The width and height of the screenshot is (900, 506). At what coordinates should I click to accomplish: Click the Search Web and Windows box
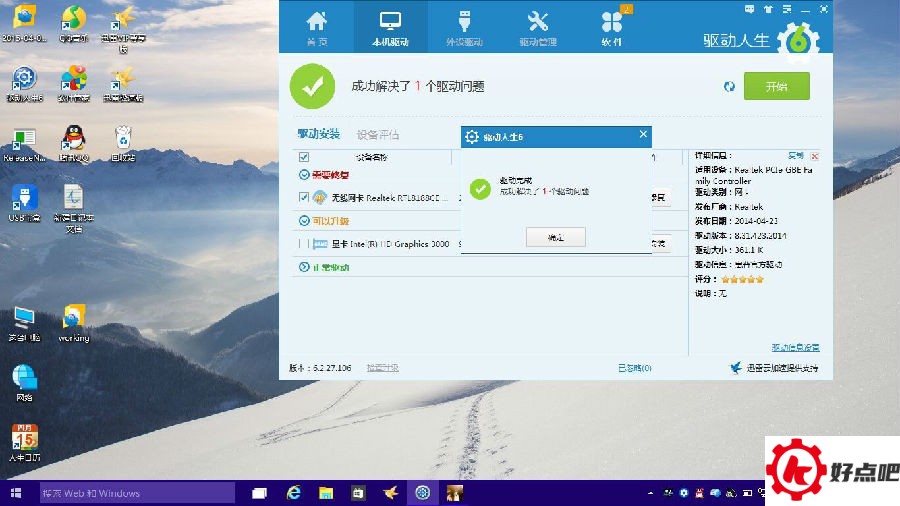click(137, 493)
